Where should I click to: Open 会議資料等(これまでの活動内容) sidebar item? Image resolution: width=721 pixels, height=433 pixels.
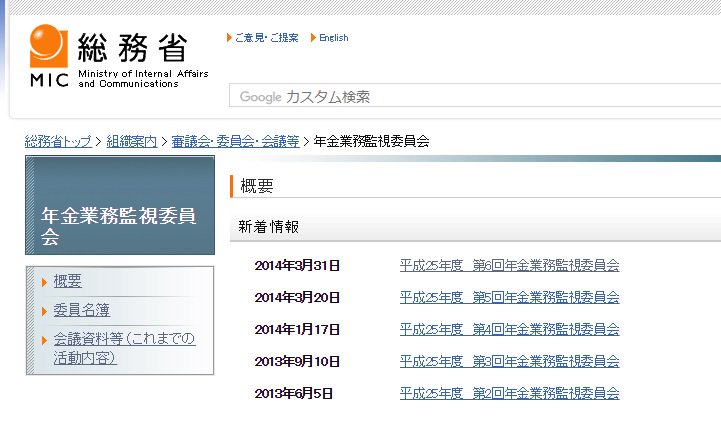[124, 348]
